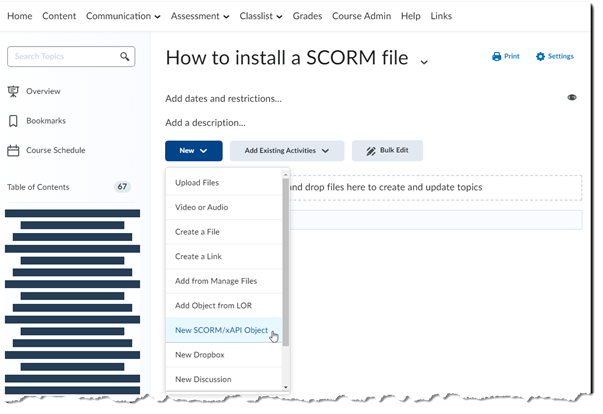Click the dropdown menu scrollbar down arrow
The width and height of the screenshot is (603, 414).
coord(285,386)
